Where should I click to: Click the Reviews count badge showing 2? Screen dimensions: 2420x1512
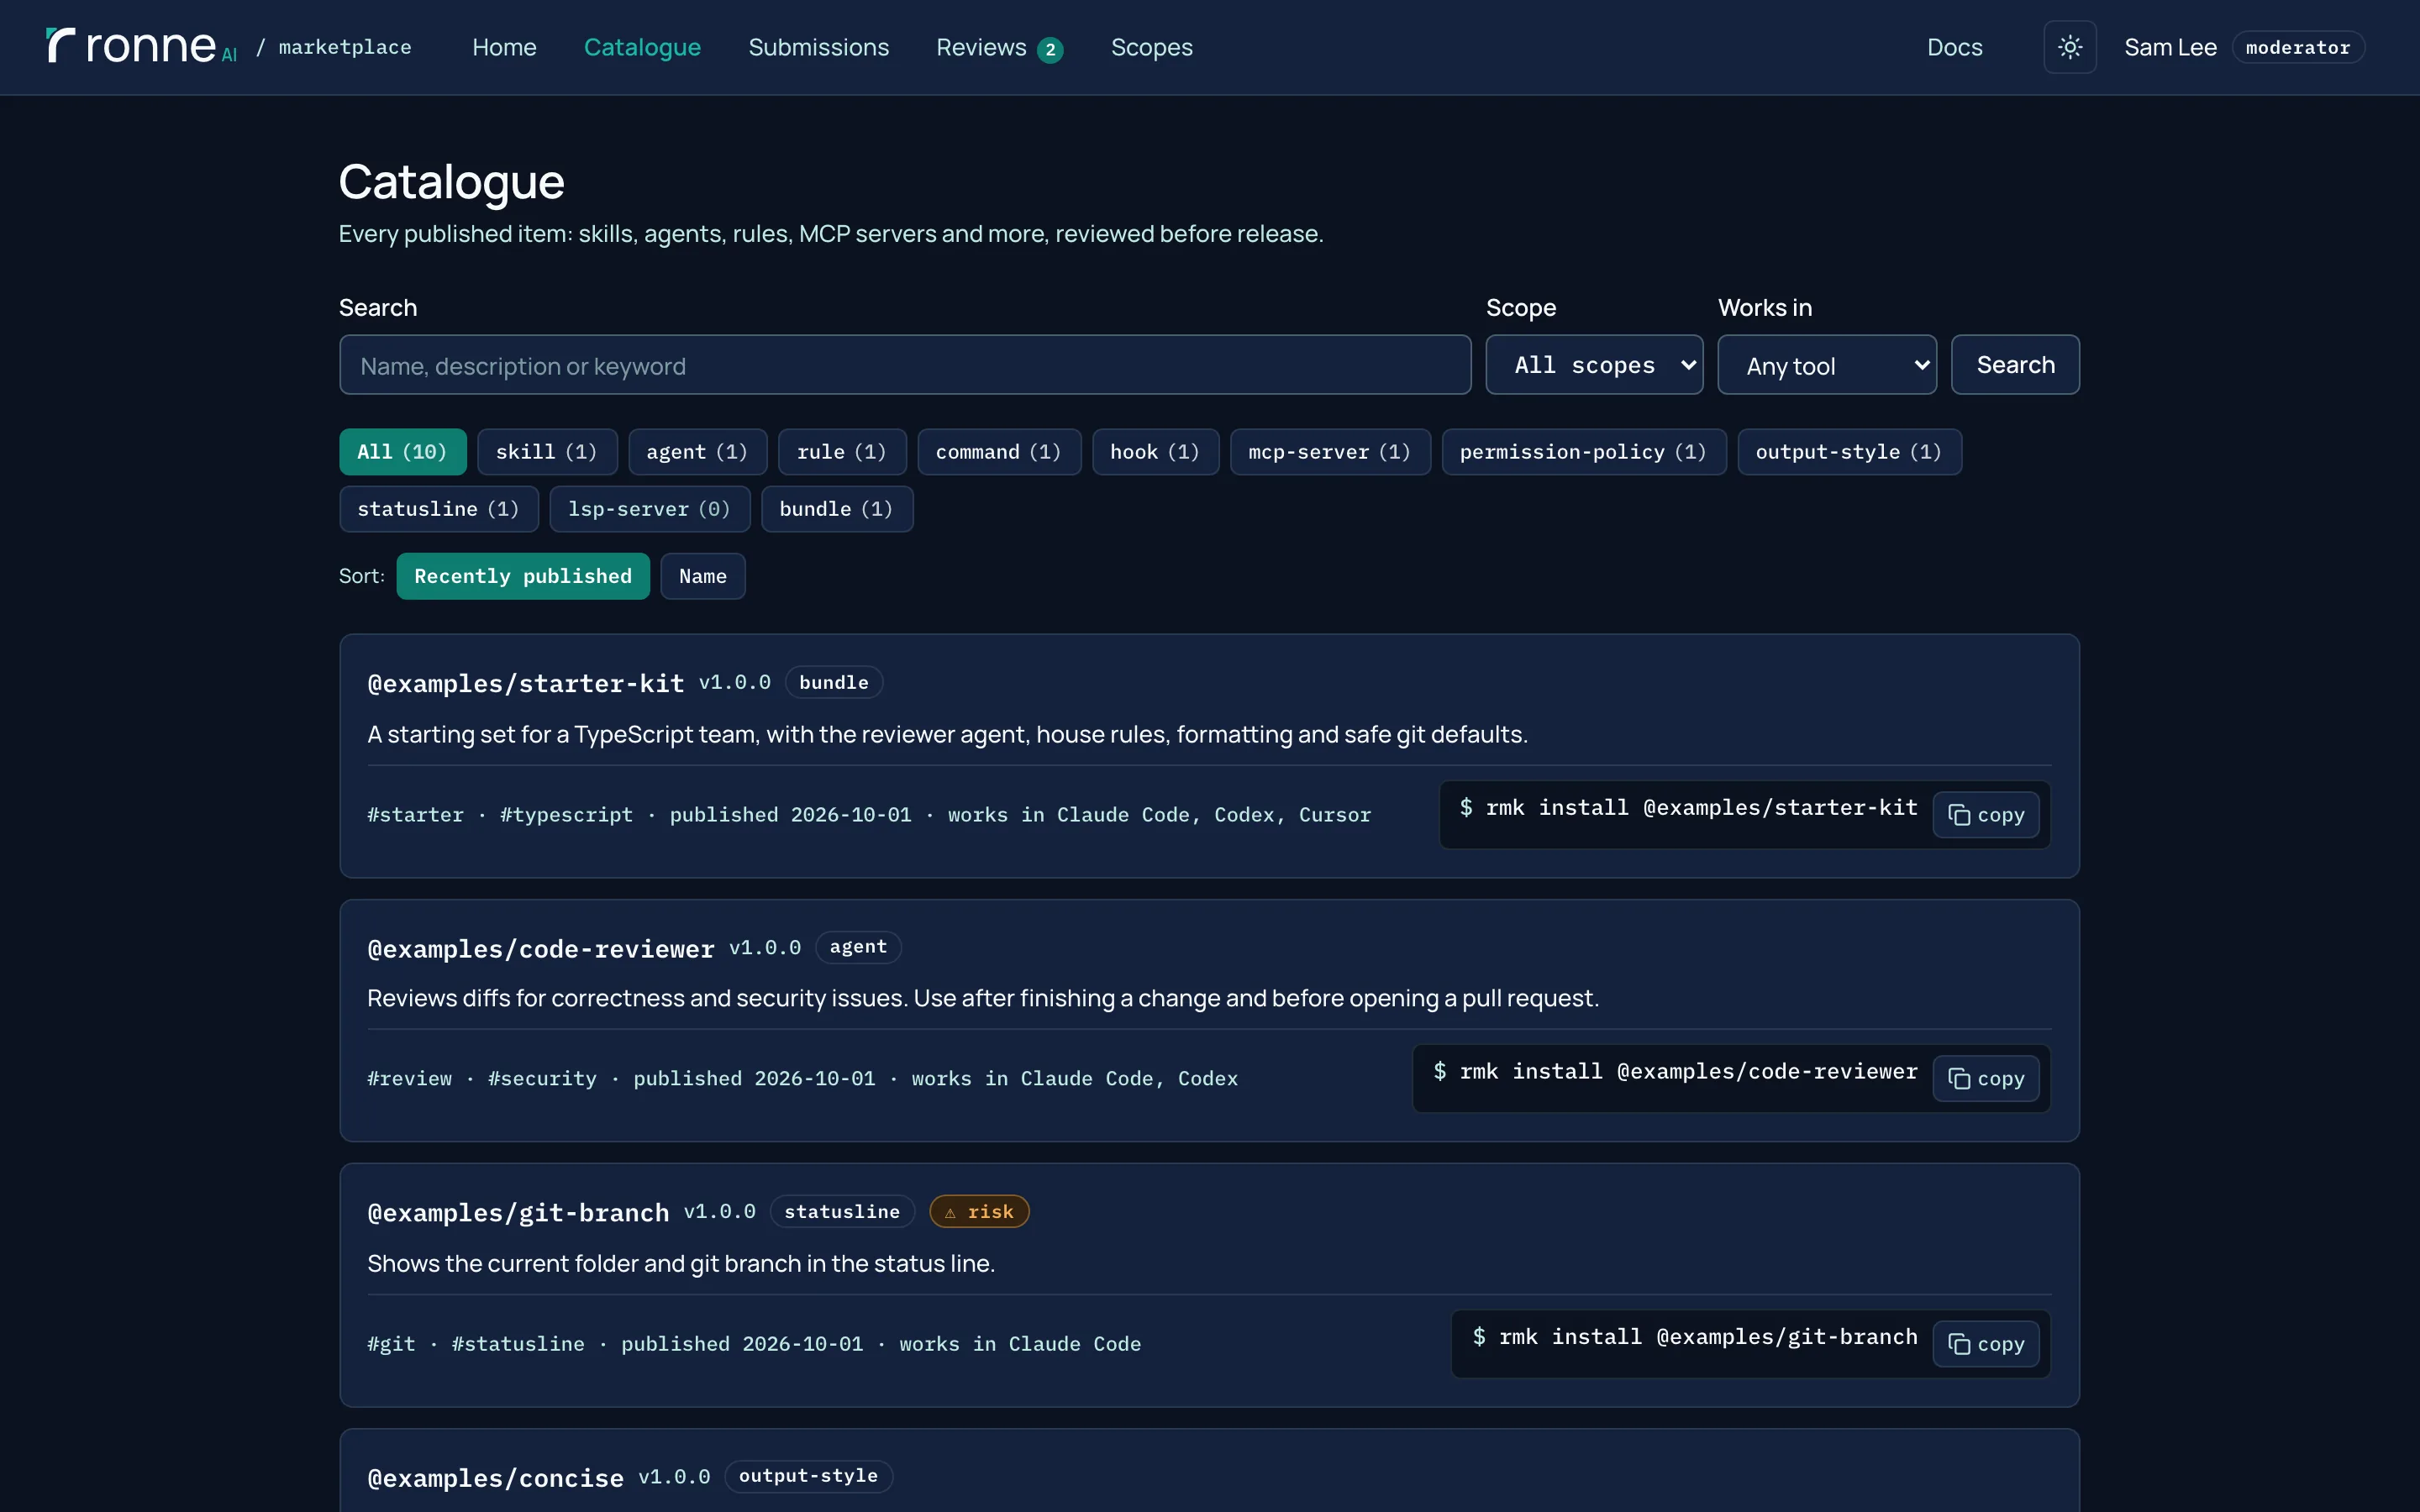[1050, 49]
